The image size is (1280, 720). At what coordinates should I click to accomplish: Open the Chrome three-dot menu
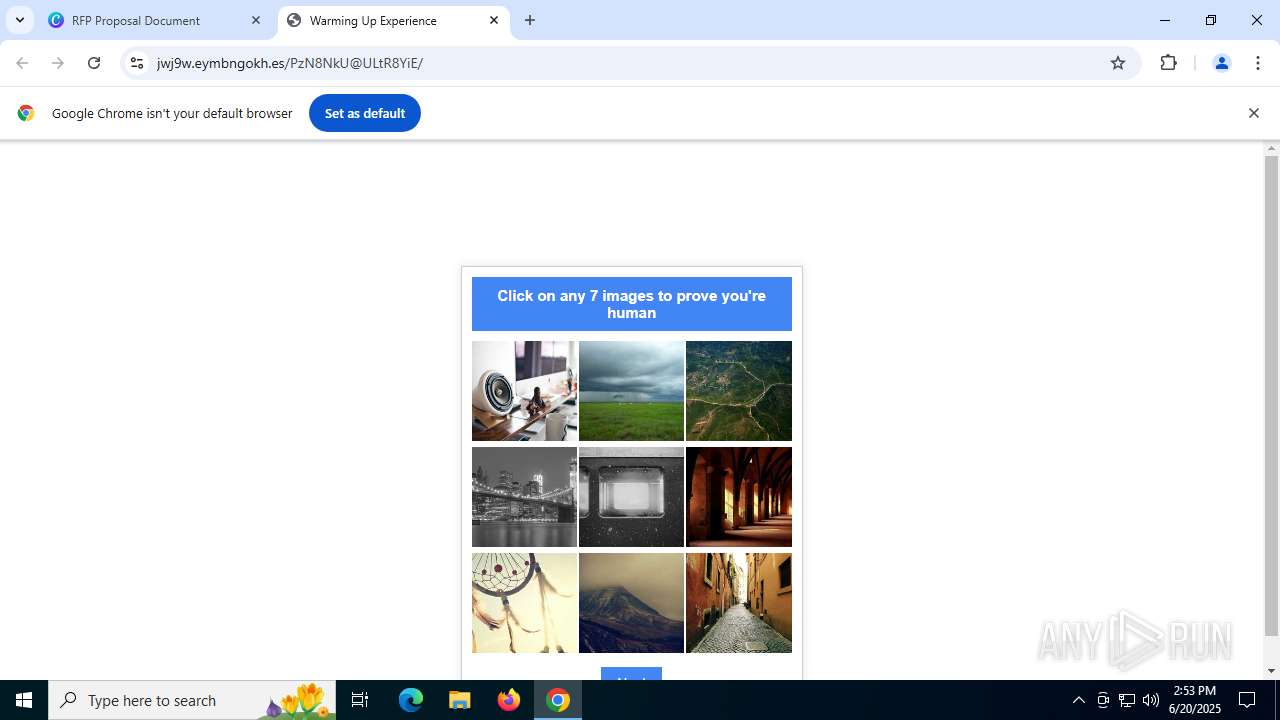coord(1257,63)
